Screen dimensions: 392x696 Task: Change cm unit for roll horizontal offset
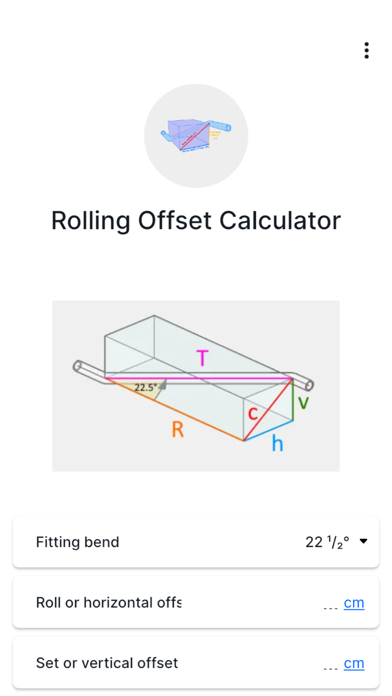pos(354,603)
